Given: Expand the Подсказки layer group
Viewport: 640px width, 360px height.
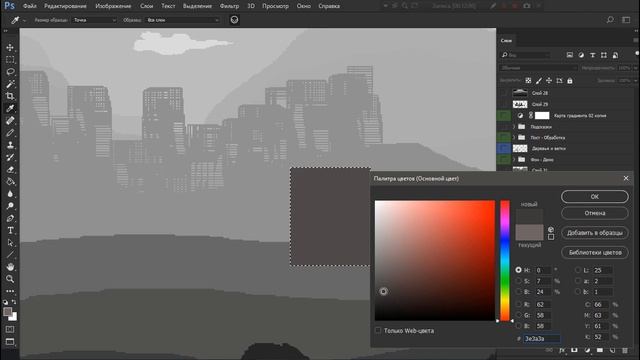Looking at the screenshot, I should (514, 127).
